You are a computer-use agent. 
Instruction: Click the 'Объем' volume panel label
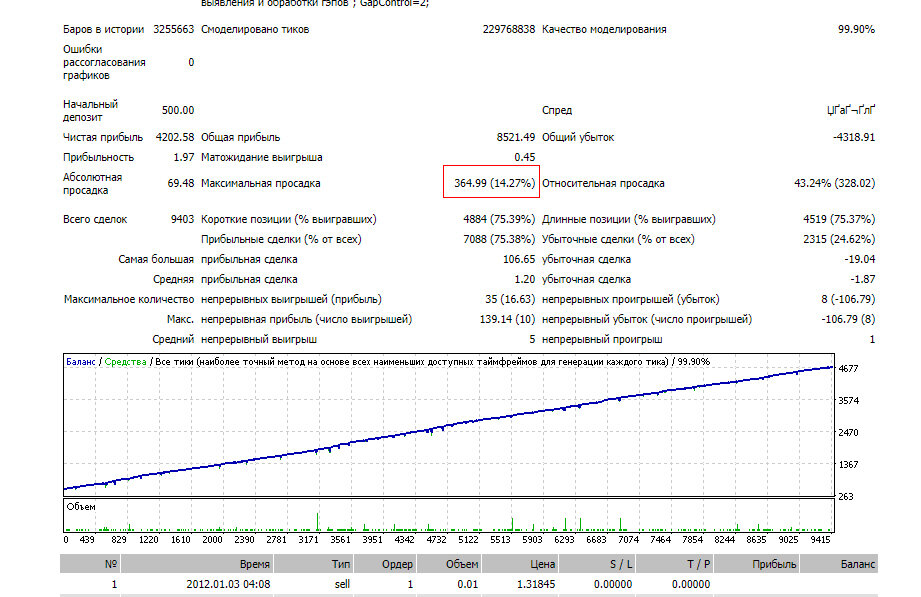pyautogui.click(x=81, y=507)
